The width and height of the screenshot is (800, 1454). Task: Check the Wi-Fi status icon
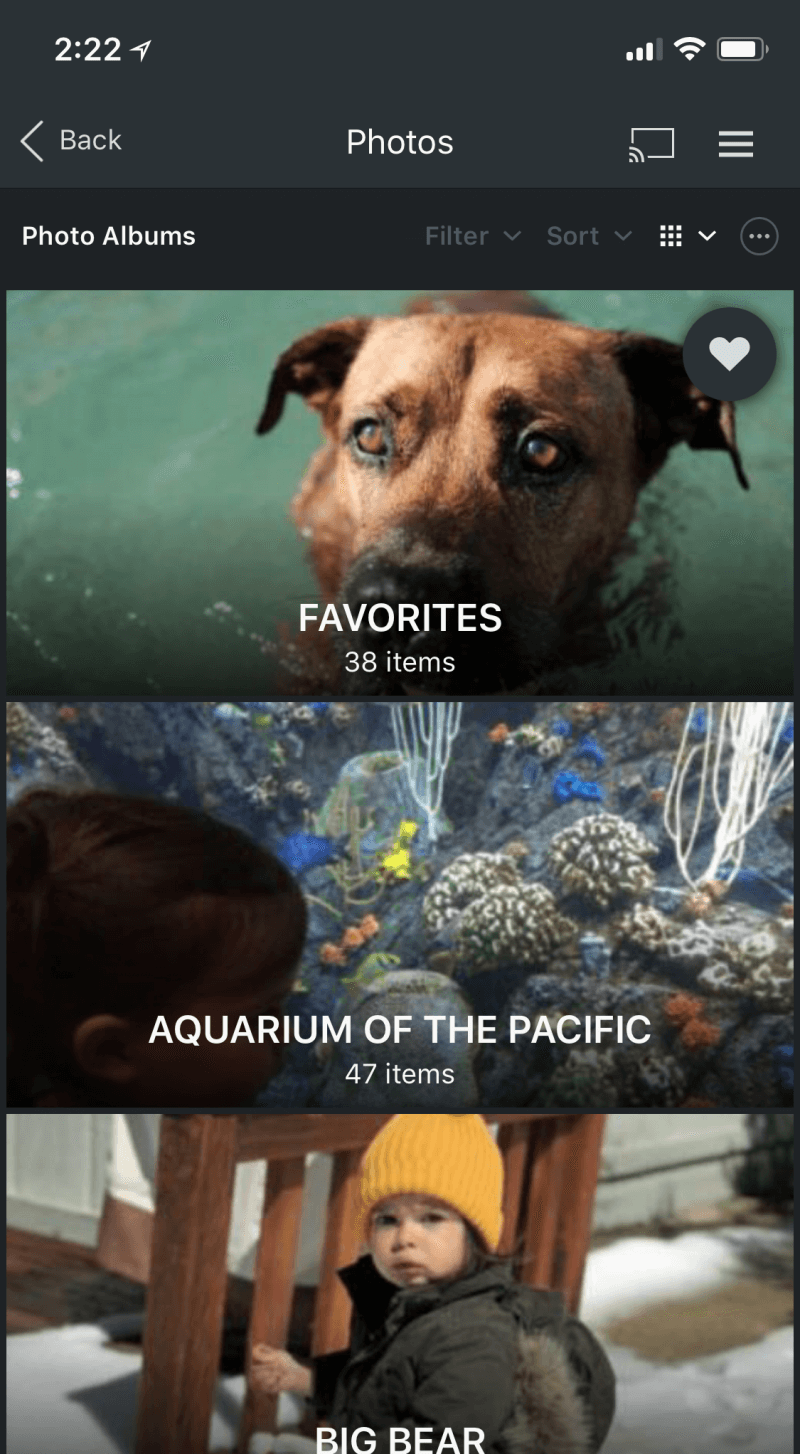(689, 48)
